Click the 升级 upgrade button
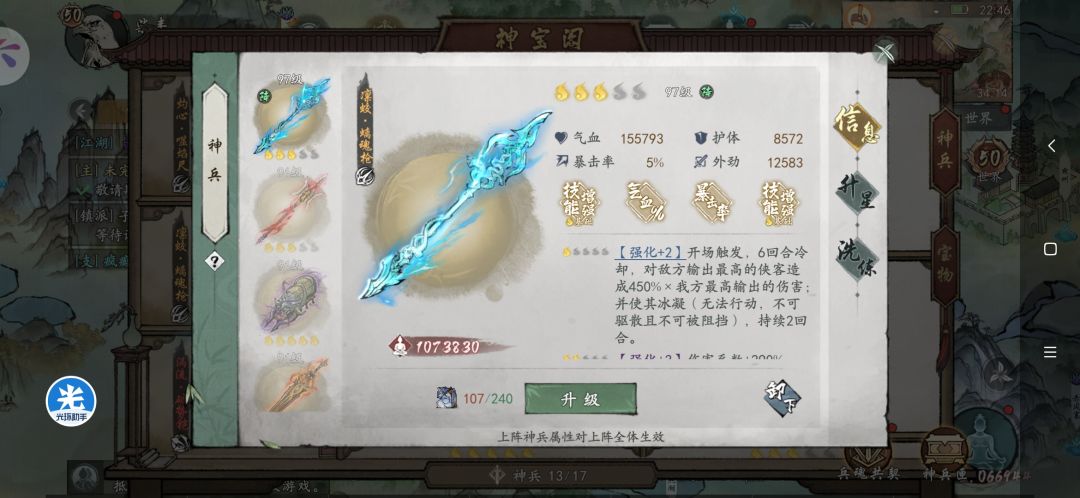 pos(580,399)
